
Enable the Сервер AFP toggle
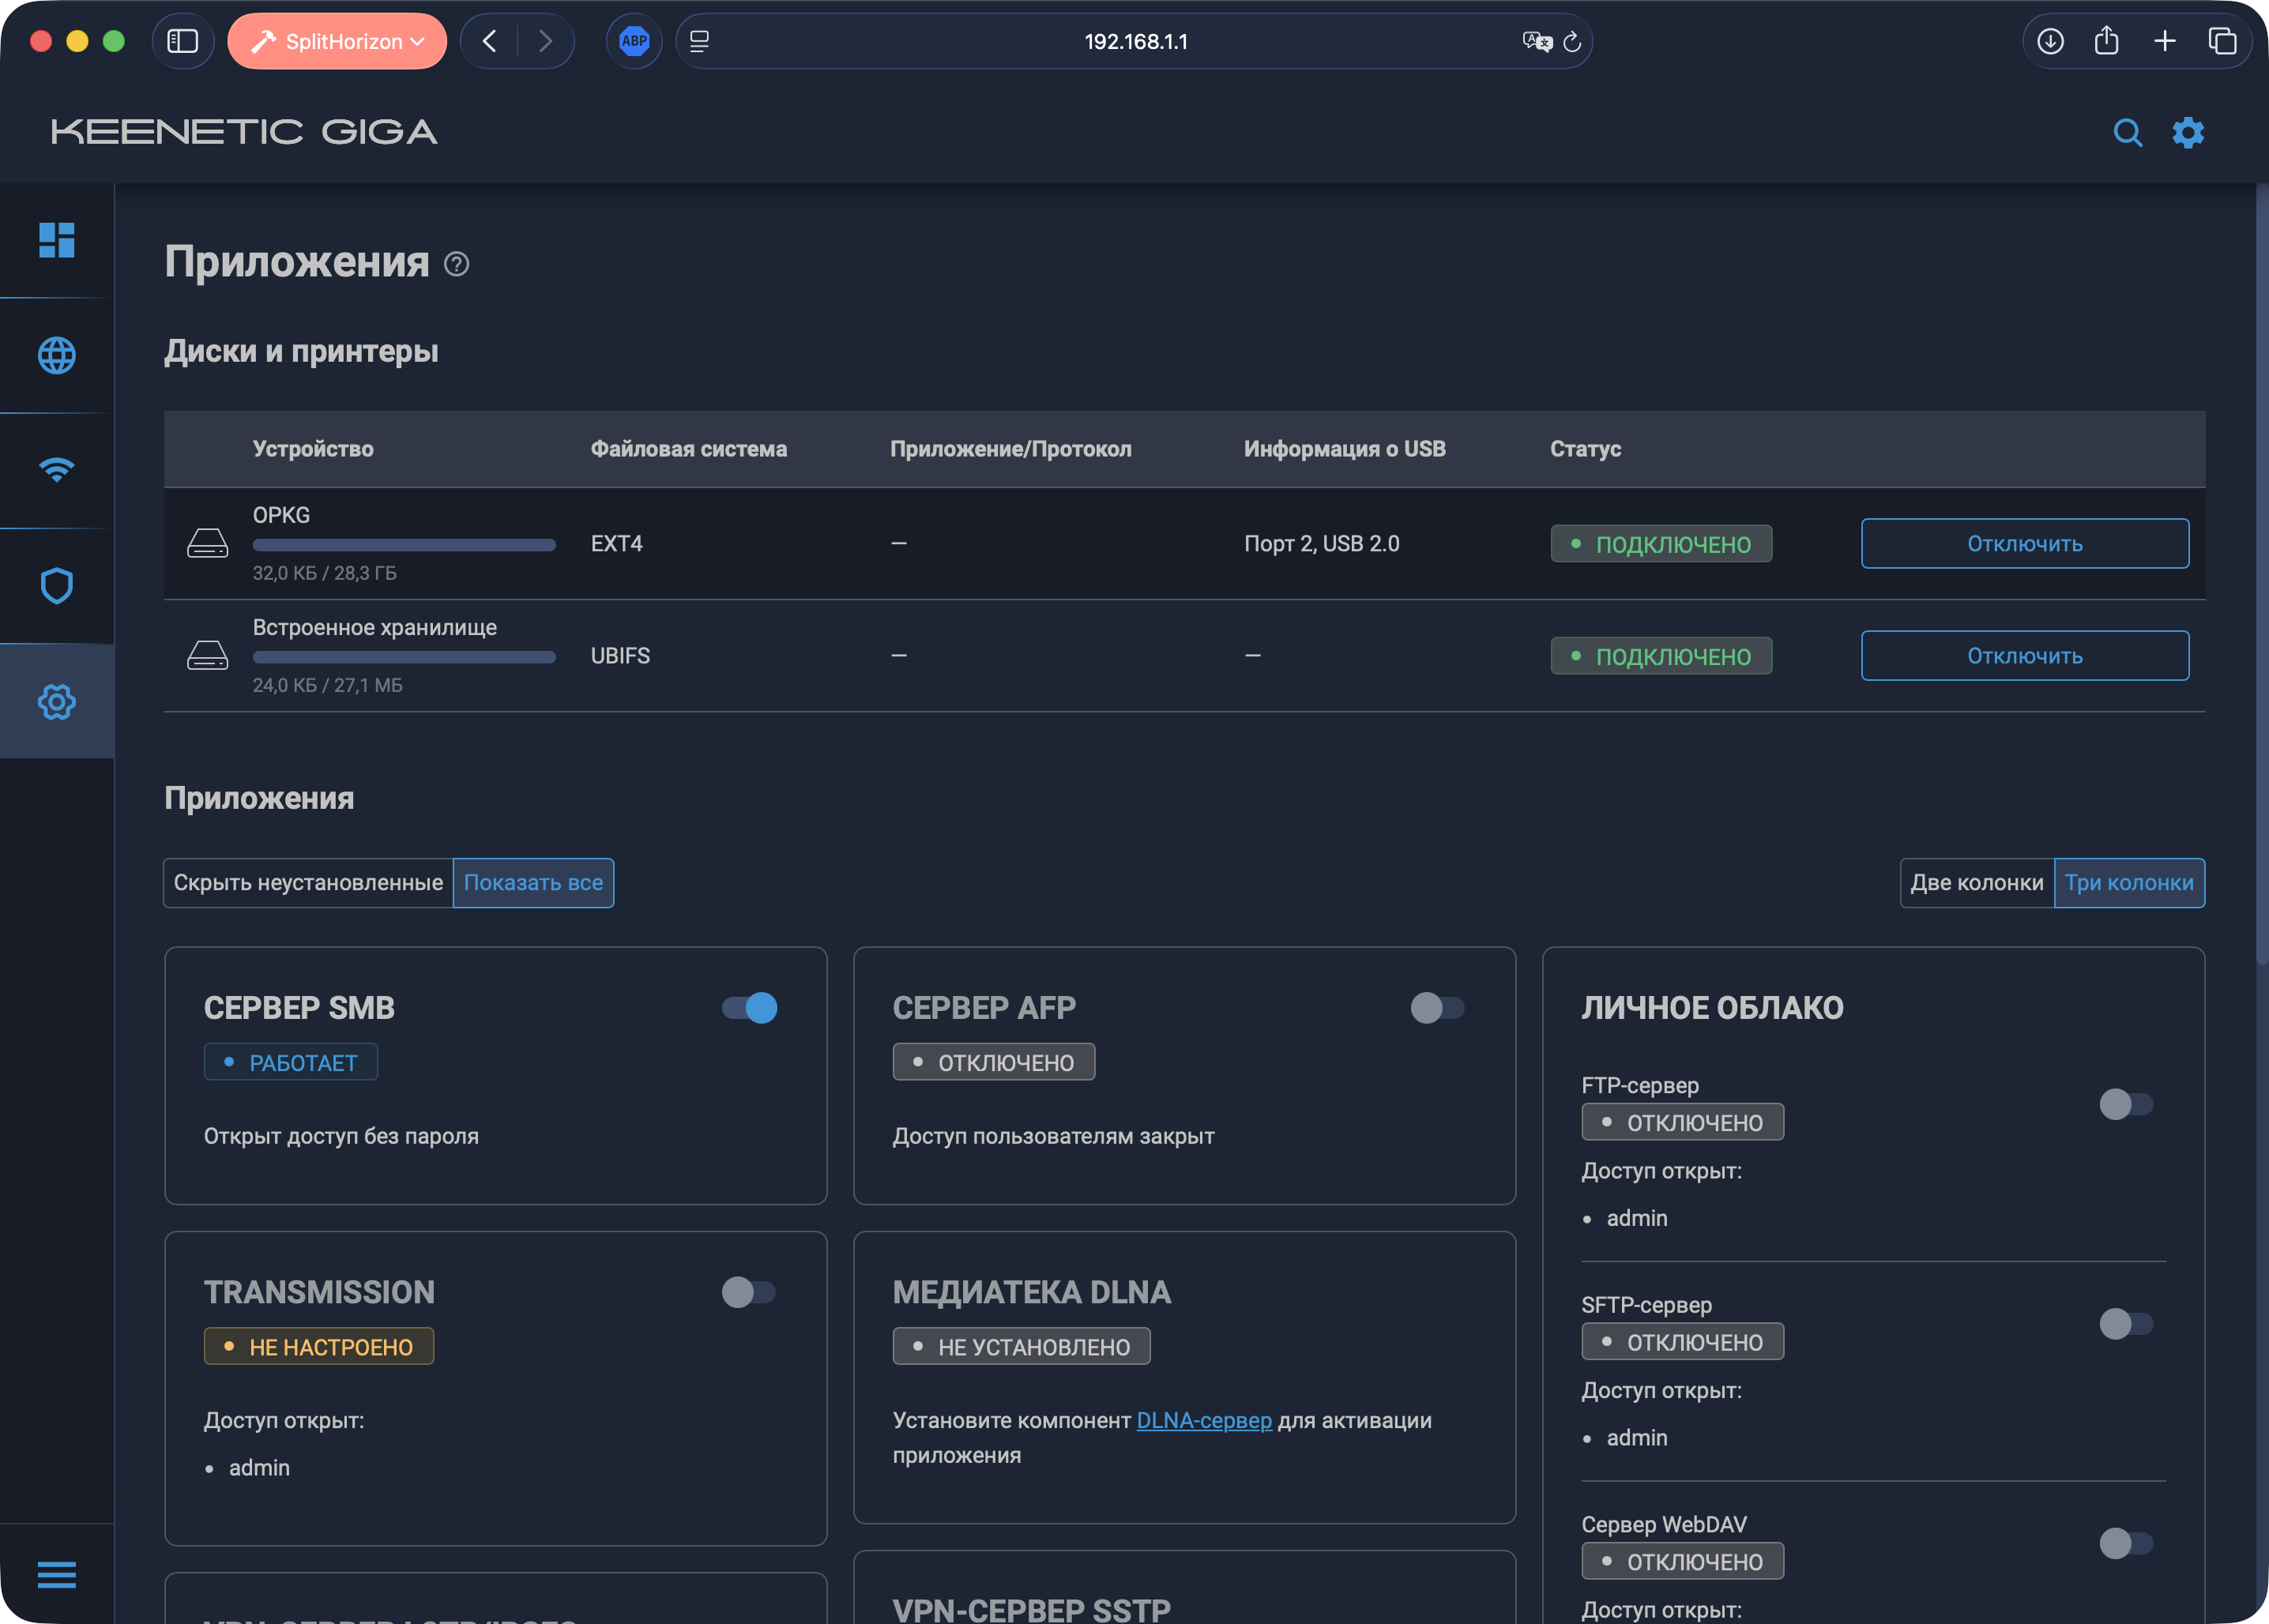1438,1007
